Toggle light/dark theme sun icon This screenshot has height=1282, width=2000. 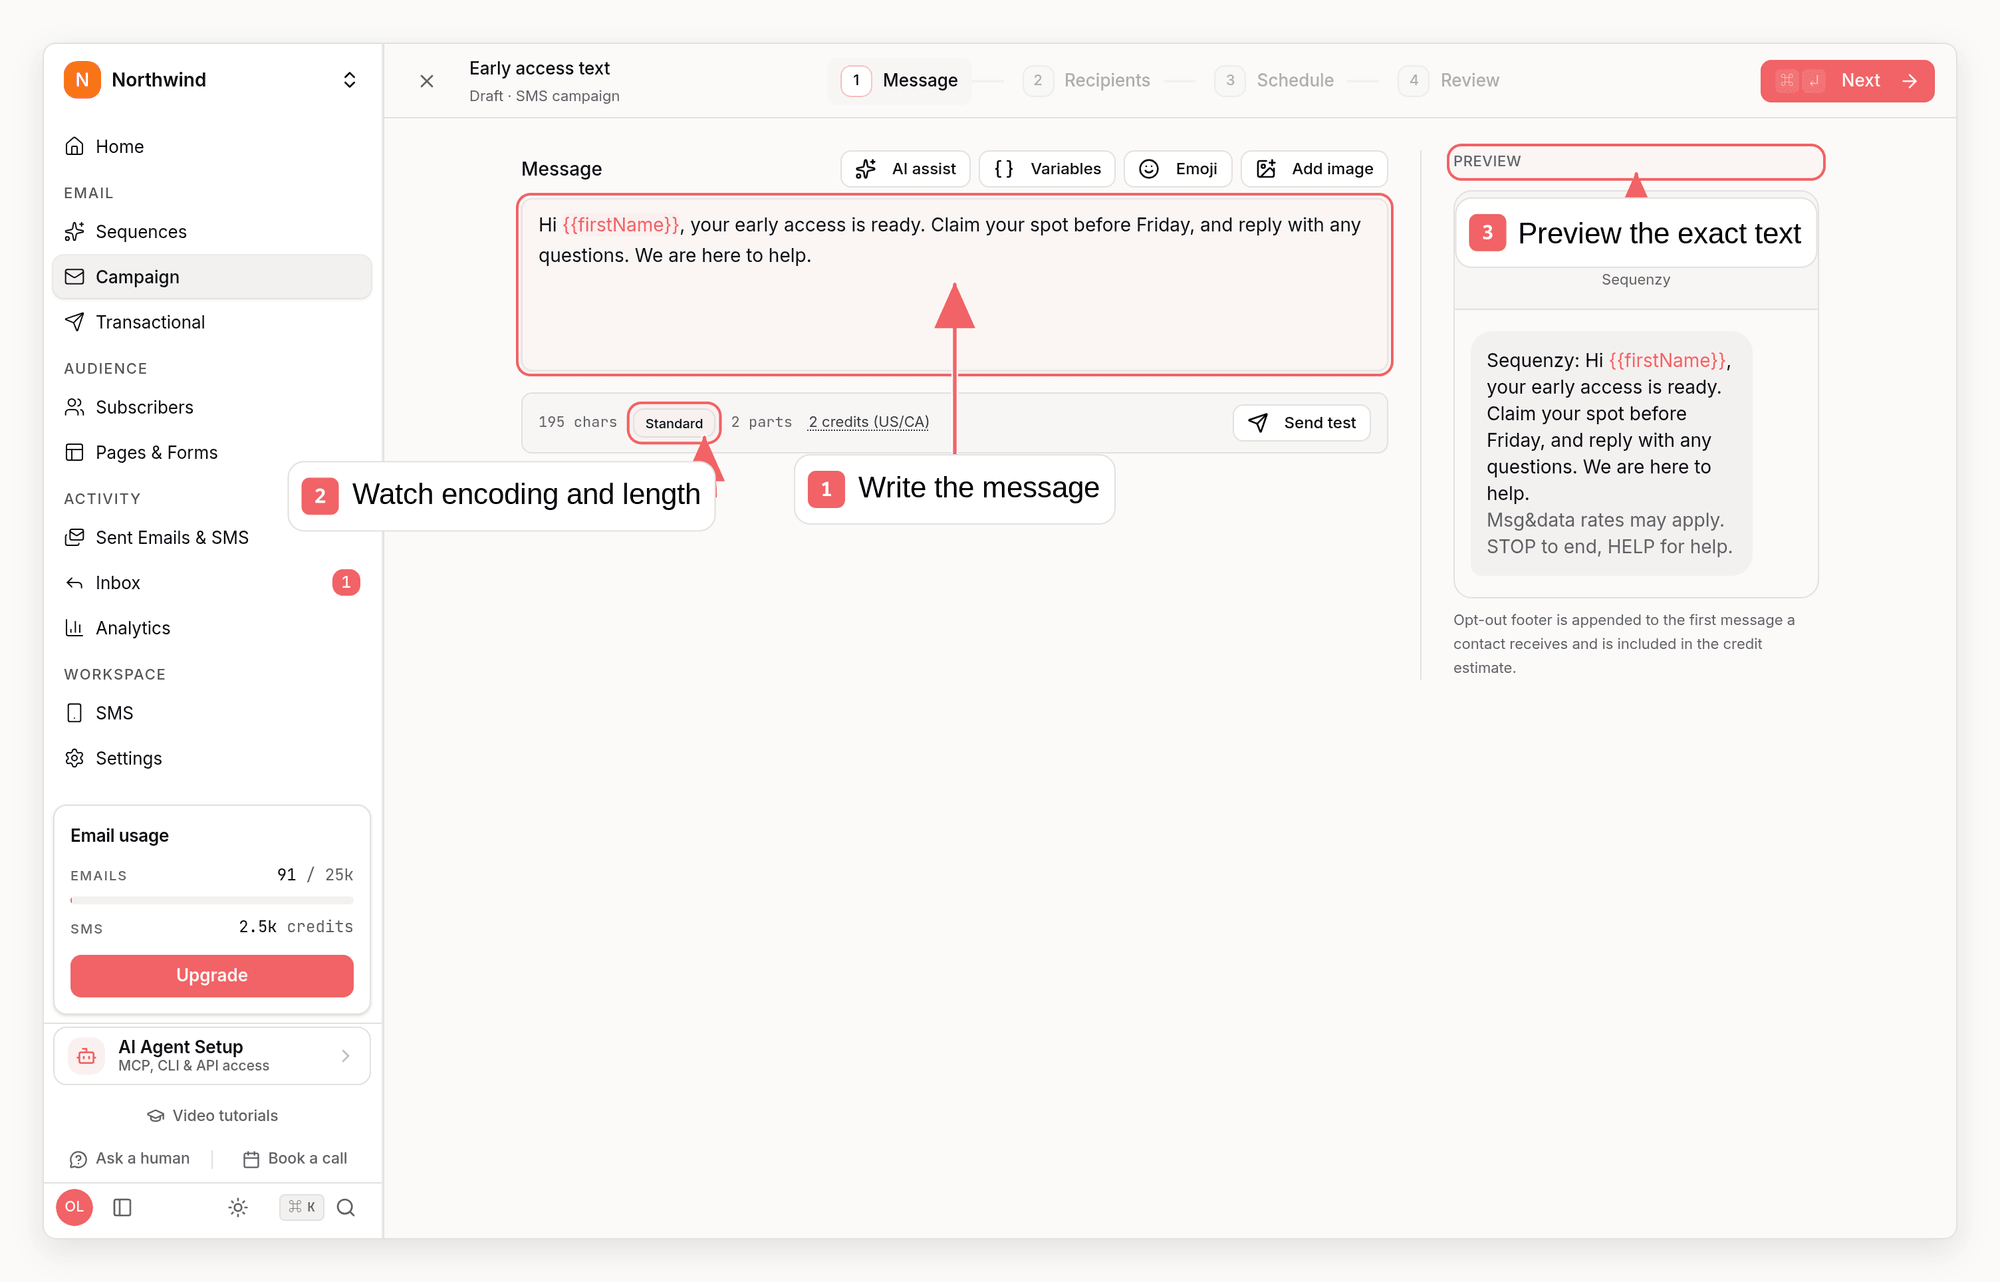[x=238, y=1207]
